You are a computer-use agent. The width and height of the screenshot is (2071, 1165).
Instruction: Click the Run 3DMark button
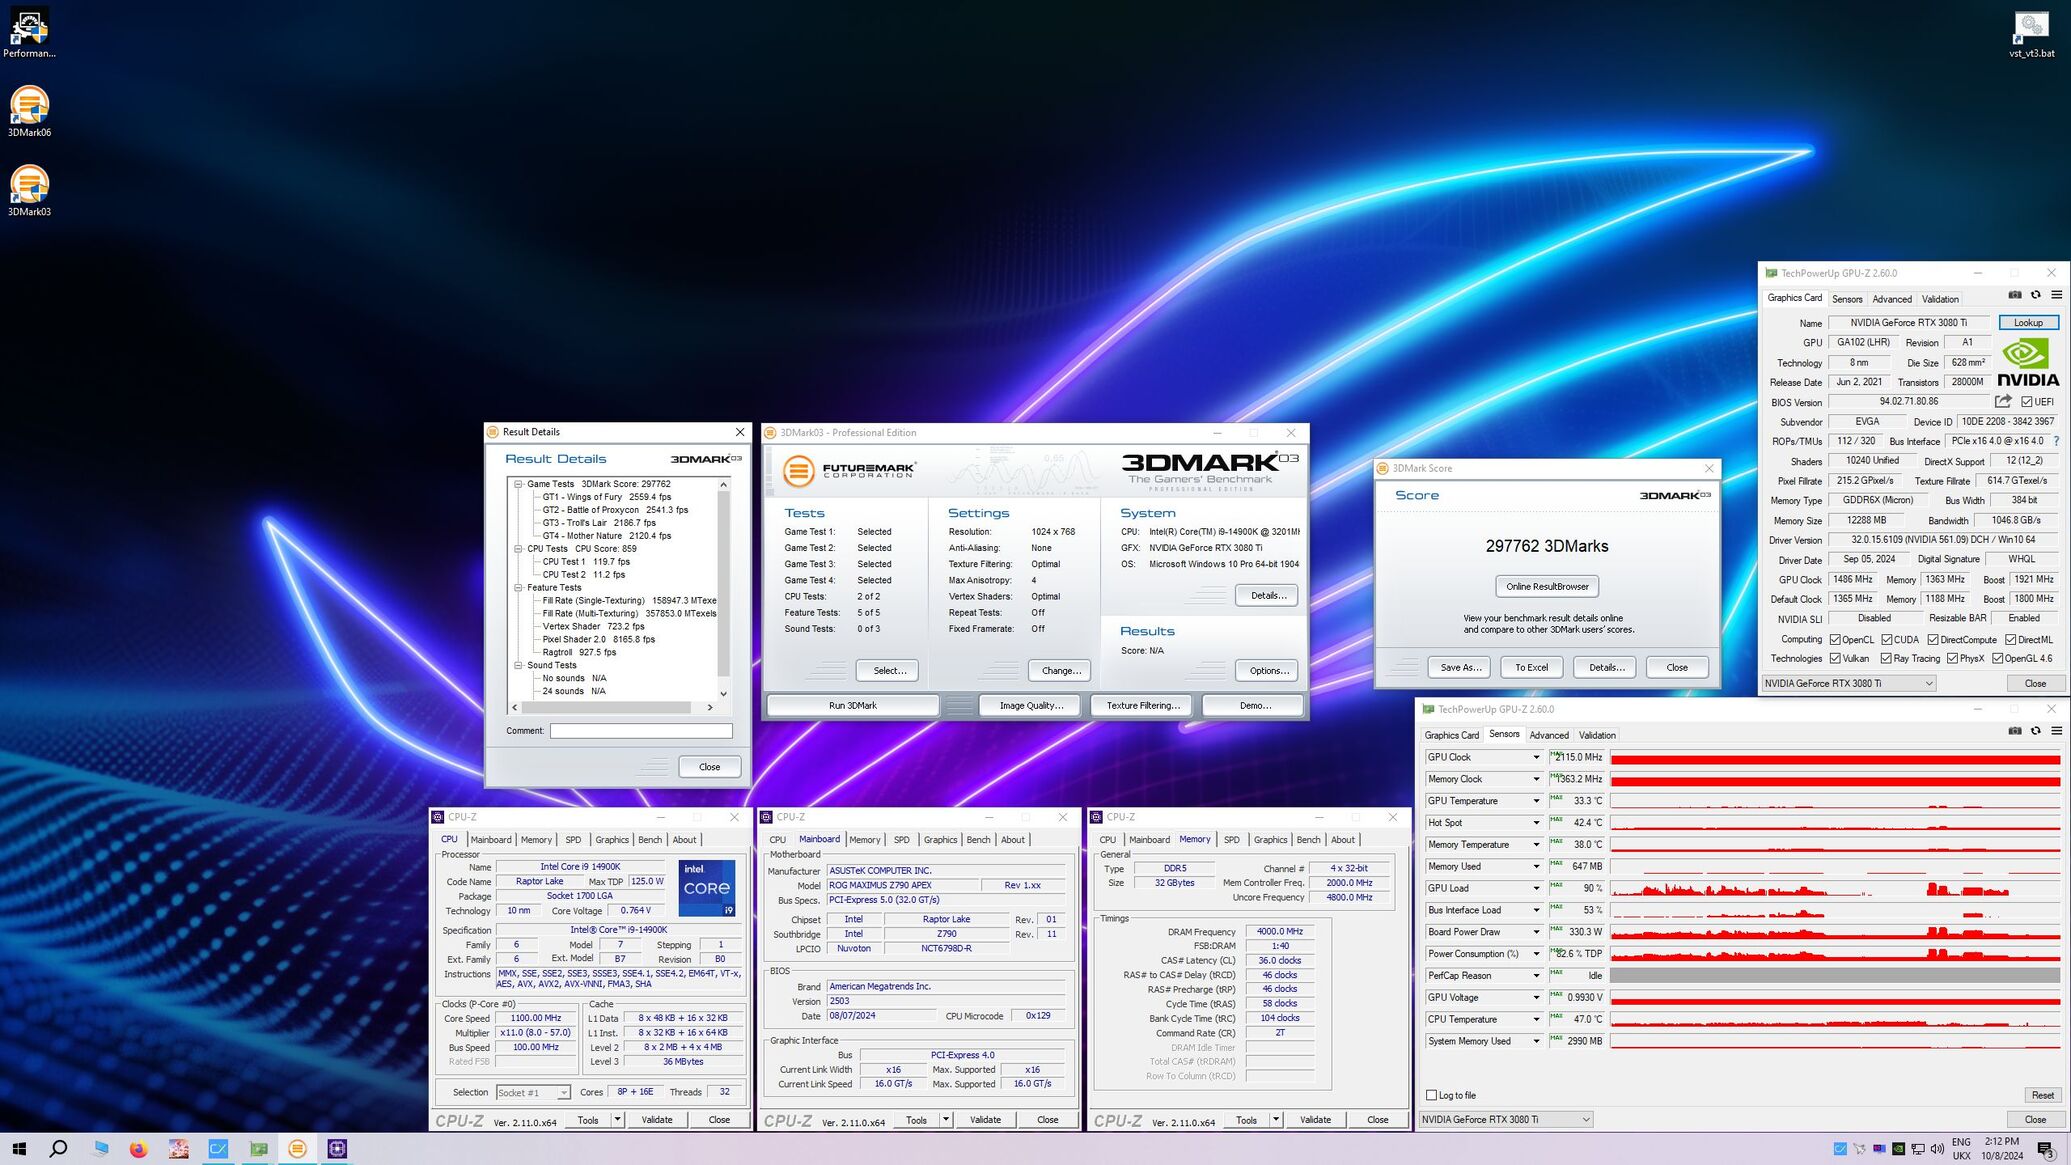click(x=852, y=705)
